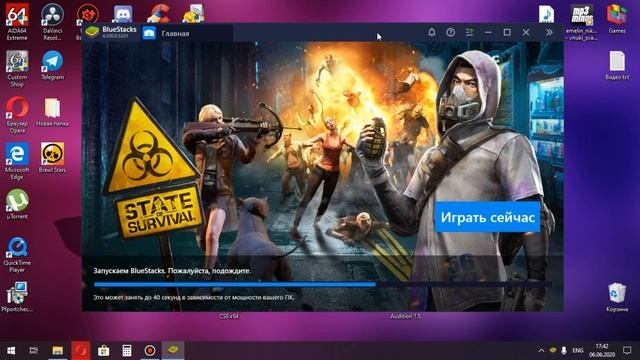Open the BlueStacks menu icon beside help
640x360 pixels.
tap(469, 32)
